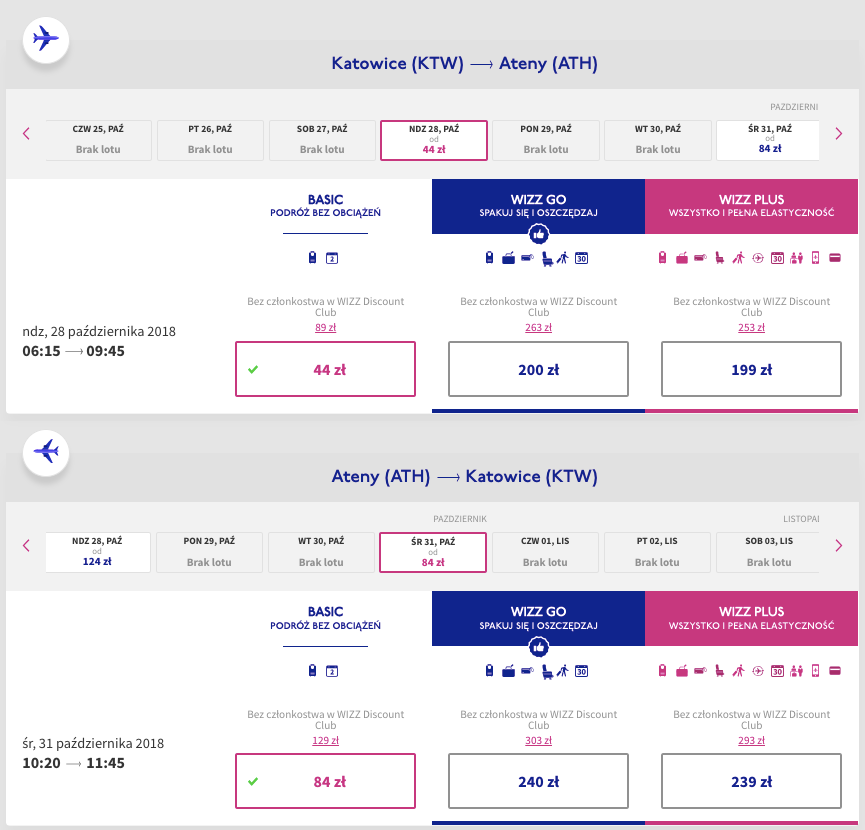Click the trolley bag icon under outbound WIZZ PLUS
Viewport: 865px width, 830px height.
(x=682, y=258)
